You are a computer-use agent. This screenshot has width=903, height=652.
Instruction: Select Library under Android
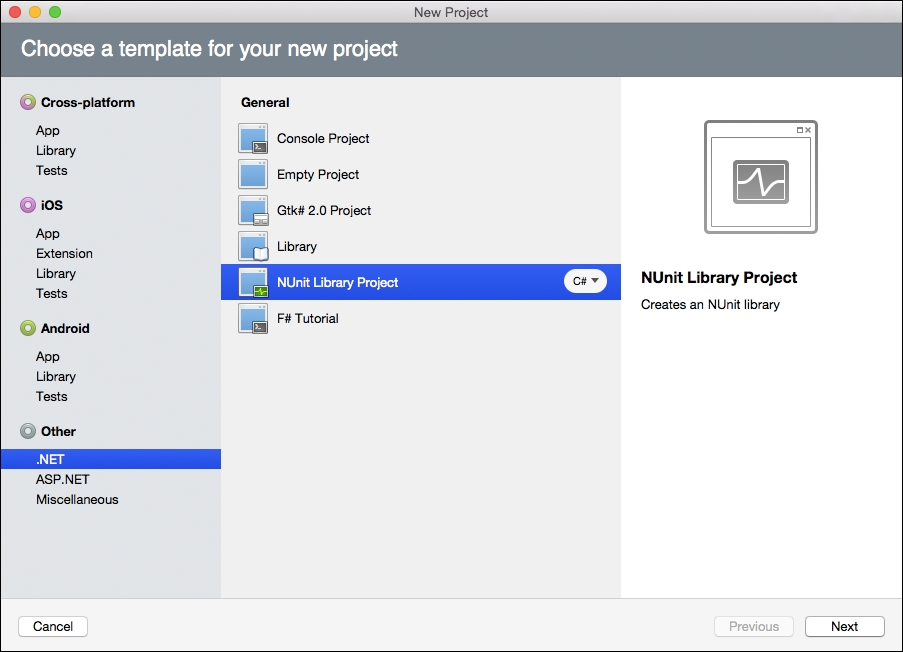56,377
